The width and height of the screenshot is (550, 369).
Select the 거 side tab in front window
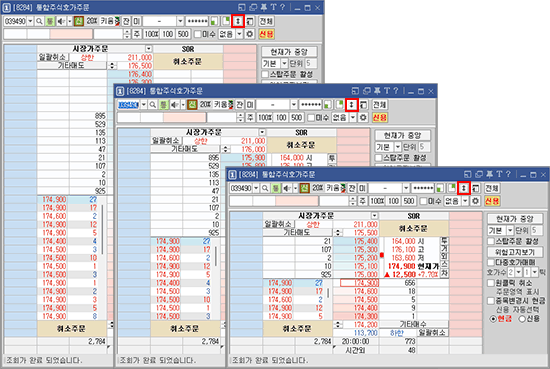tap(444, 249)
